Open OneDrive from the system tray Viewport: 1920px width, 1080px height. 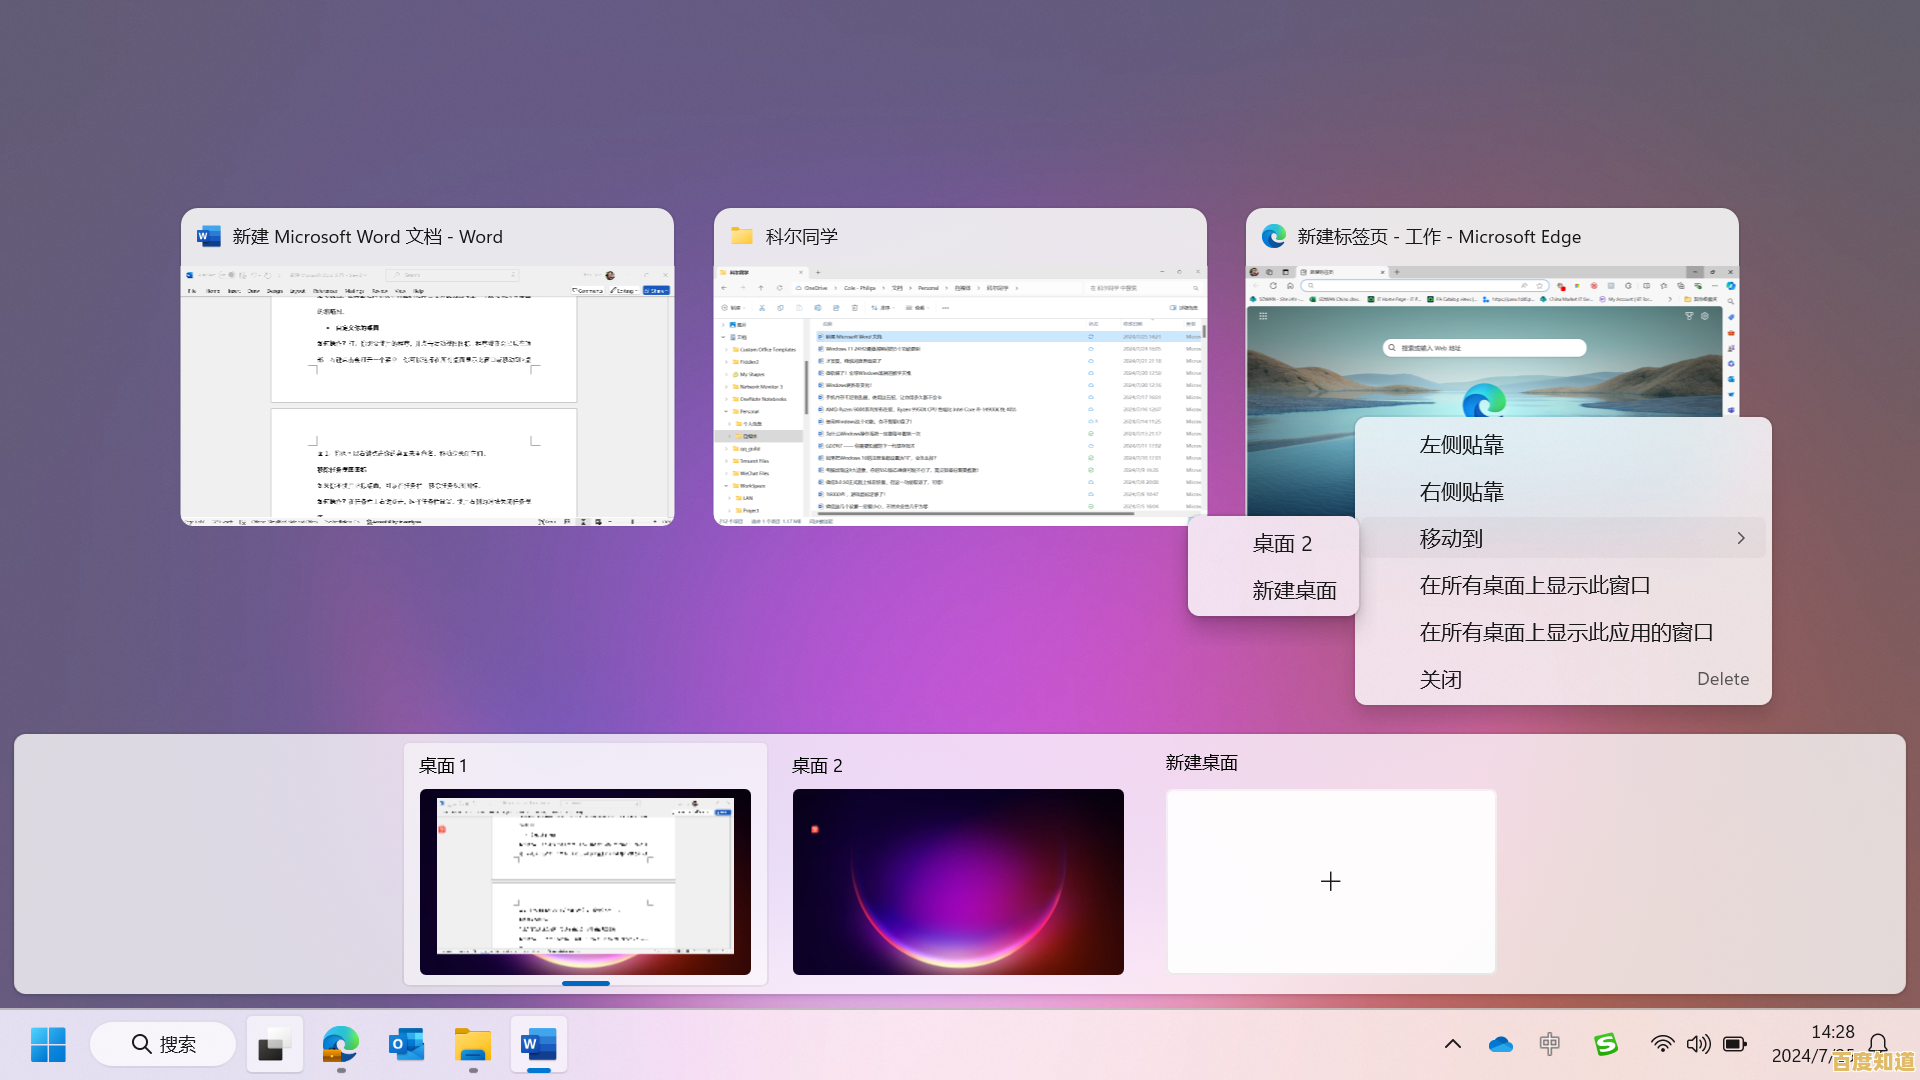pyautogui.click(x=1500, y=1044)
